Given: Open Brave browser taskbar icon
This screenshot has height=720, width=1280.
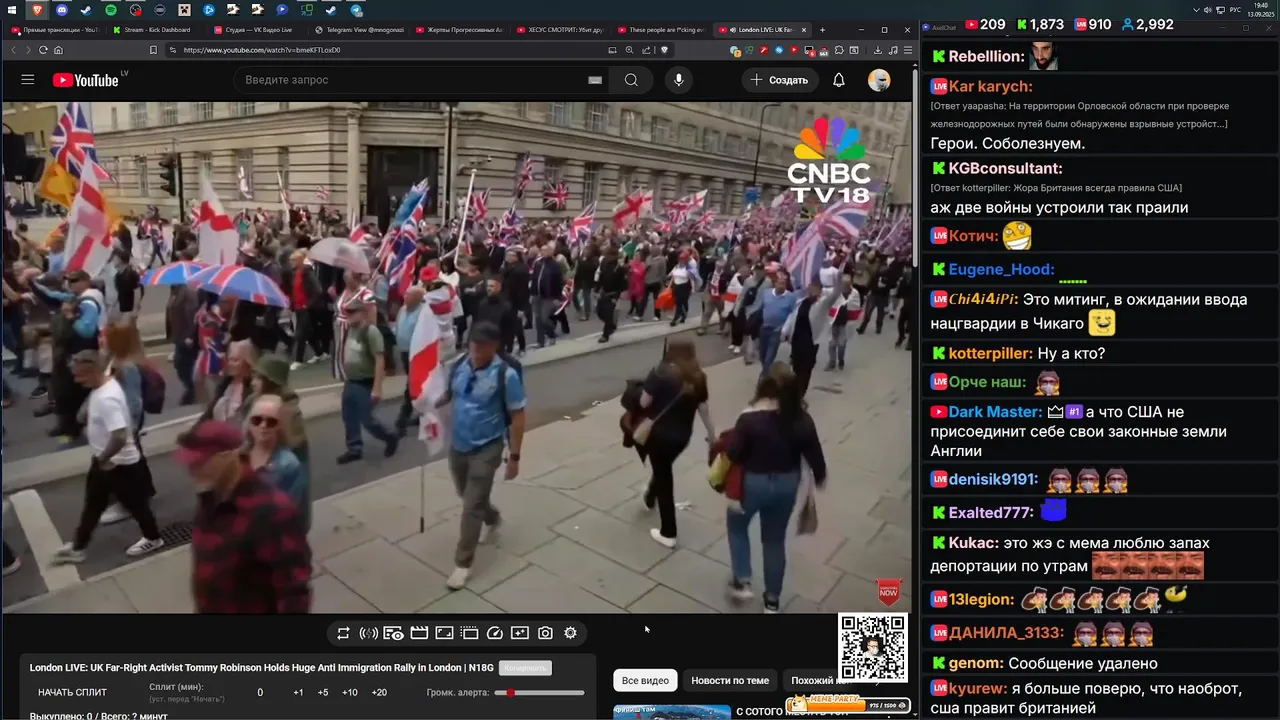Looking at the screenshot, I should (x=37, y=10).
